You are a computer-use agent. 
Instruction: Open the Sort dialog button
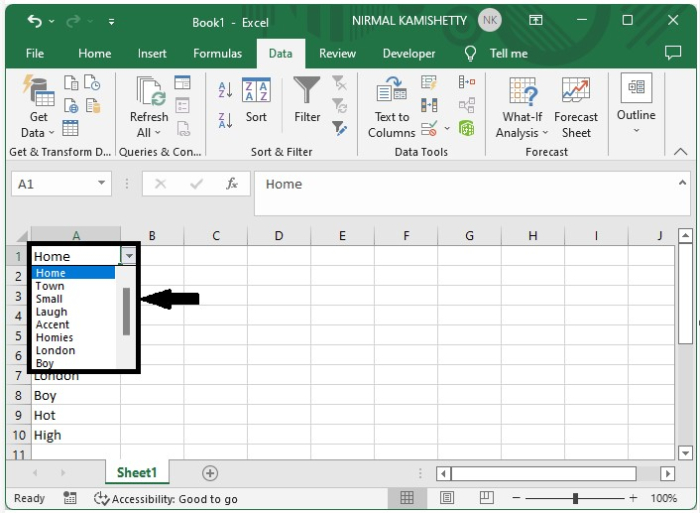(x=256, y=101)
